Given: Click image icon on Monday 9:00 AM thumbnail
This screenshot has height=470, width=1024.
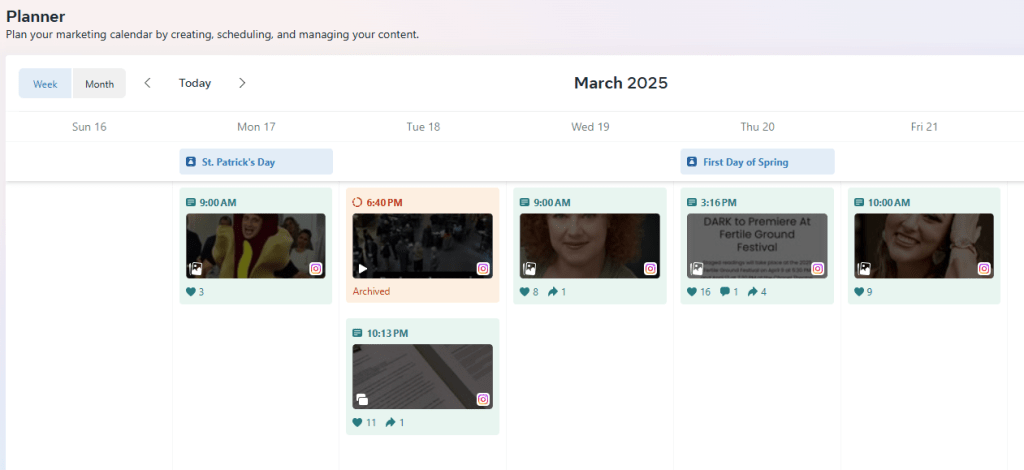Looking at the screenshot, I should point(195,268).
